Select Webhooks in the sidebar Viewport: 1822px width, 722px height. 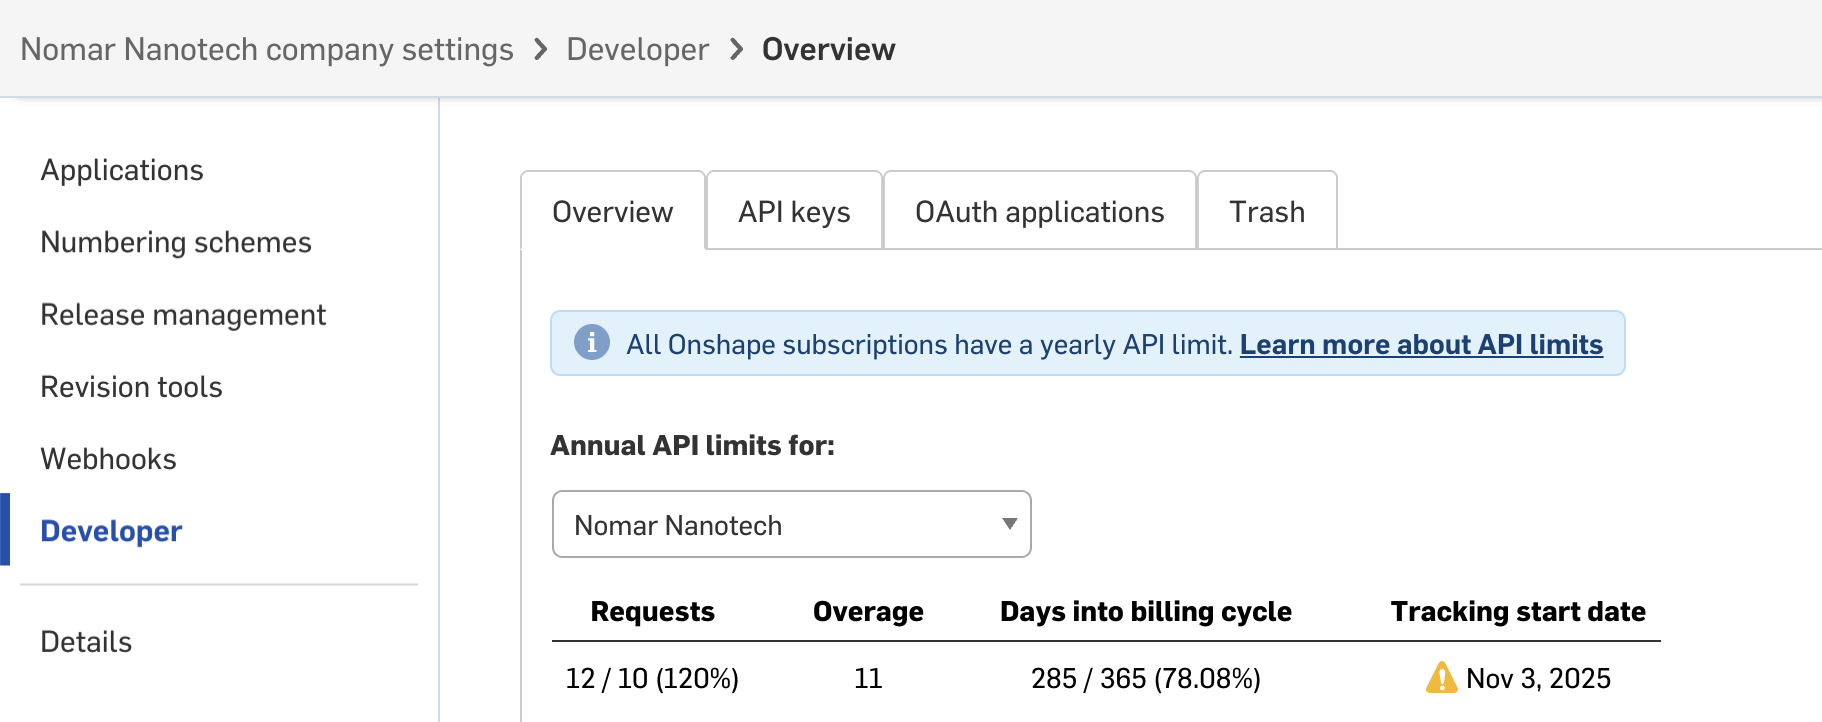(x=108, y=458)
